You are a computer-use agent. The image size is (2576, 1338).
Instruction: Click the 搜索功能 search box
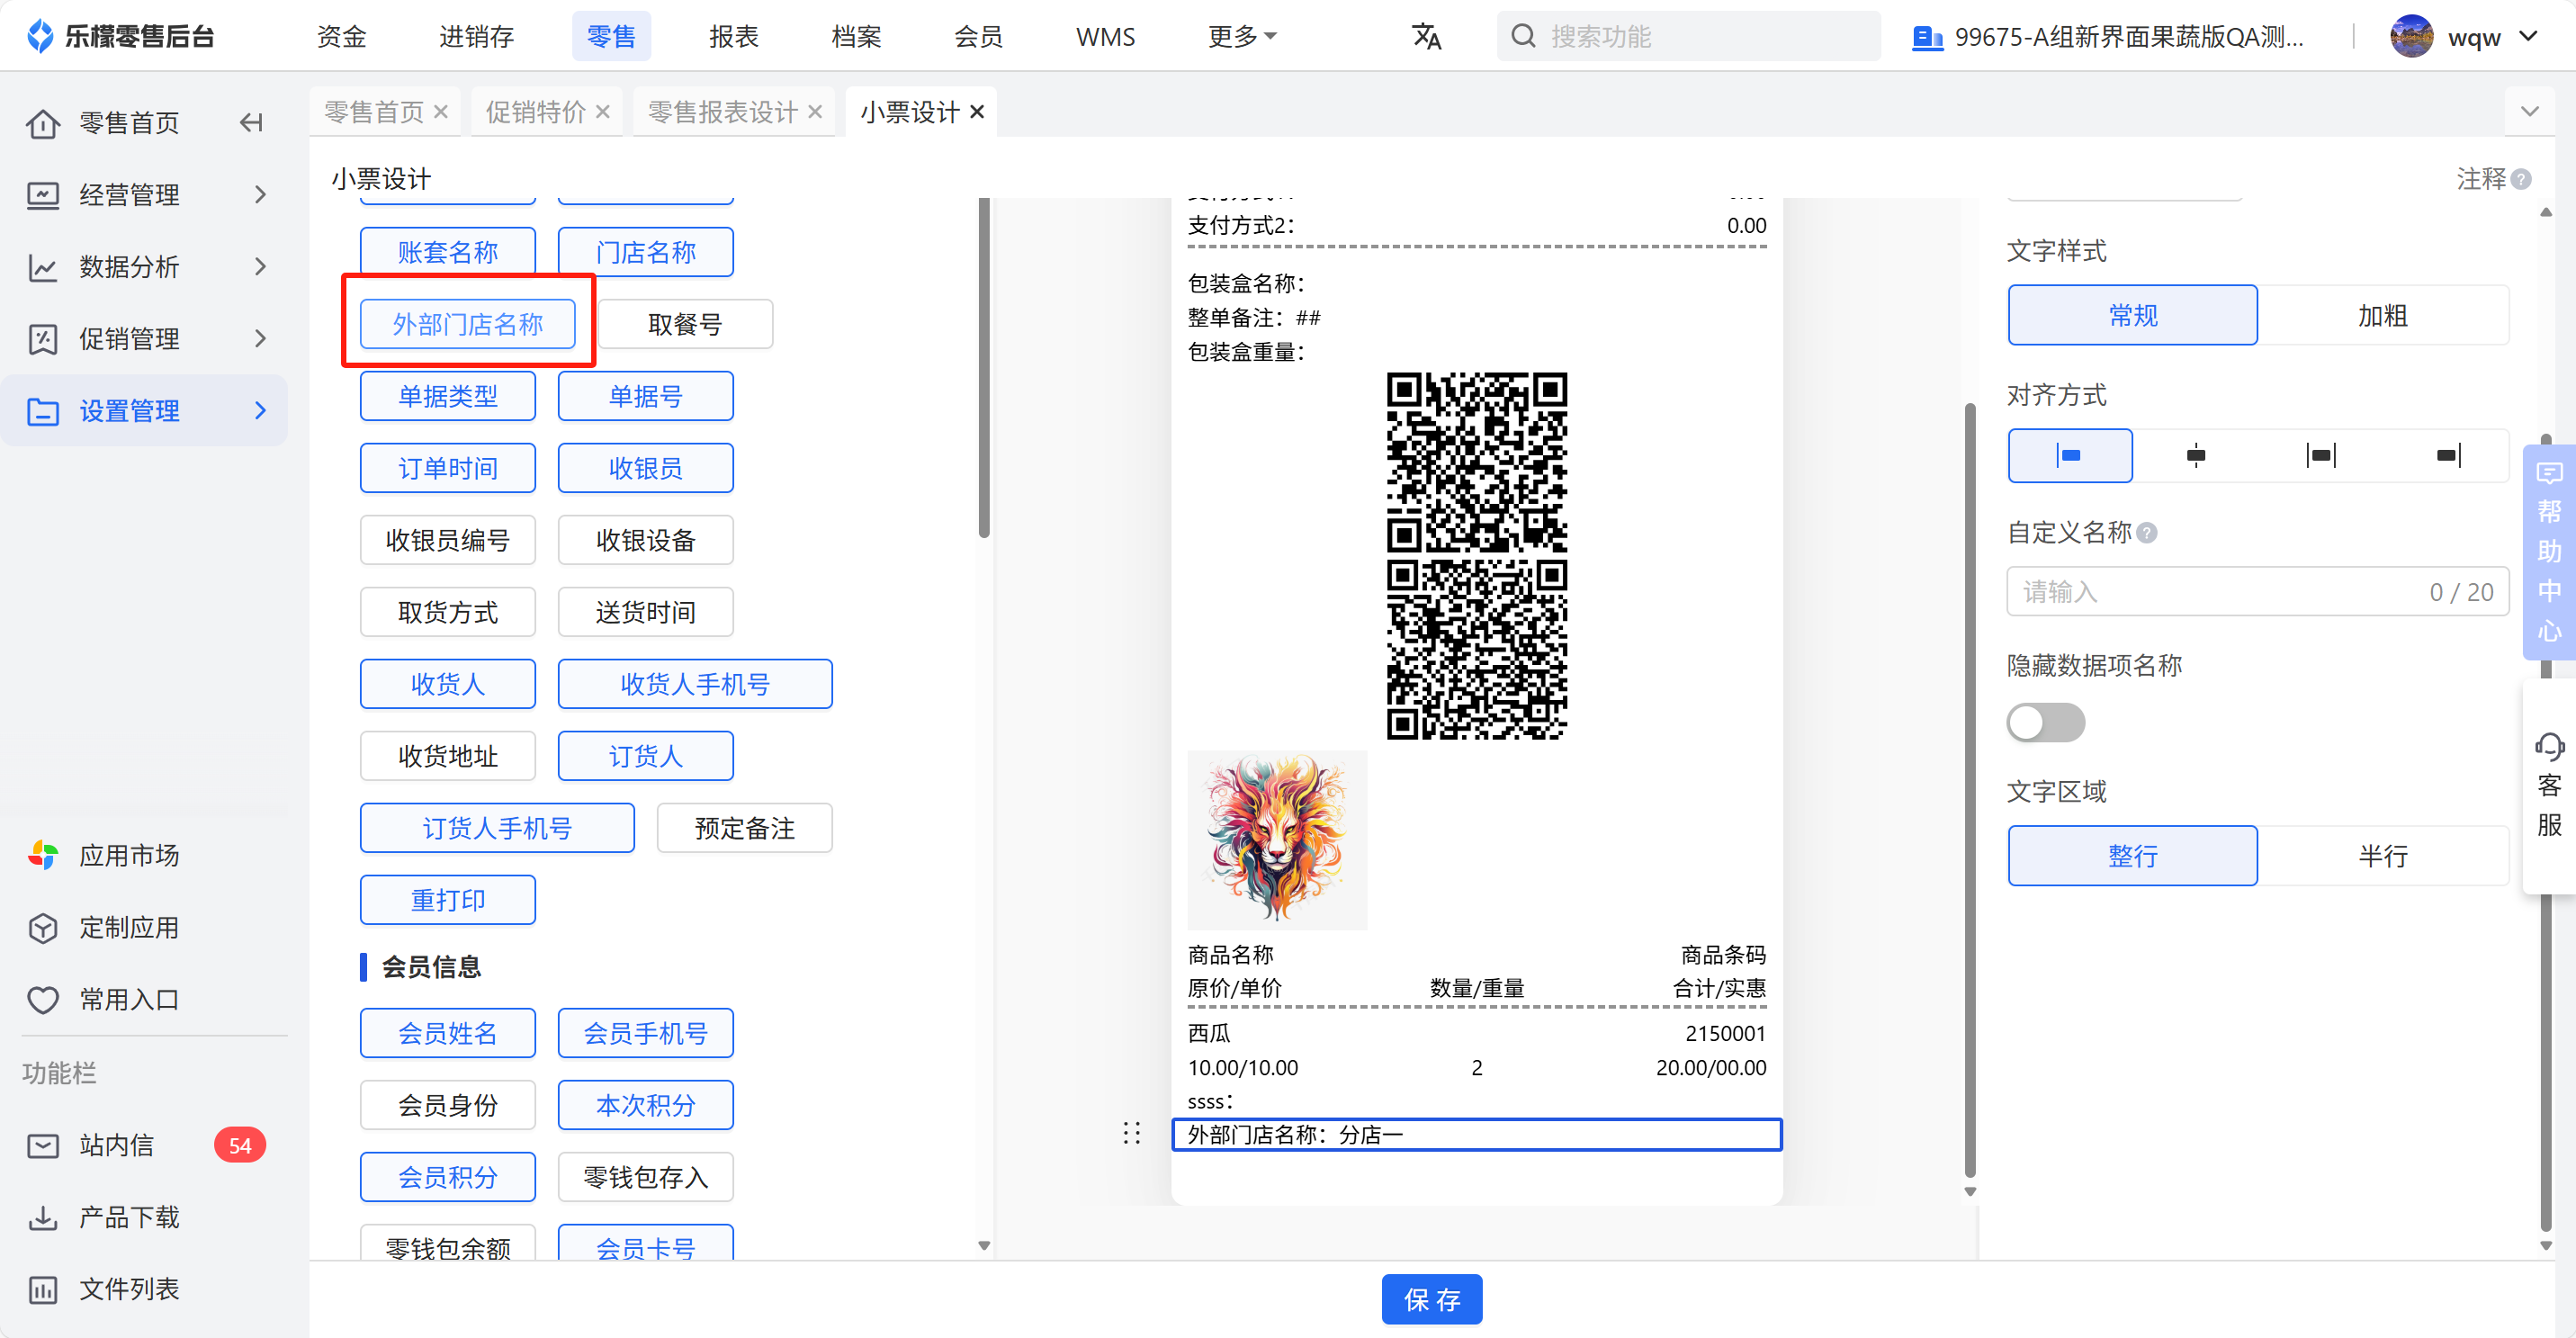[1688, 36]
